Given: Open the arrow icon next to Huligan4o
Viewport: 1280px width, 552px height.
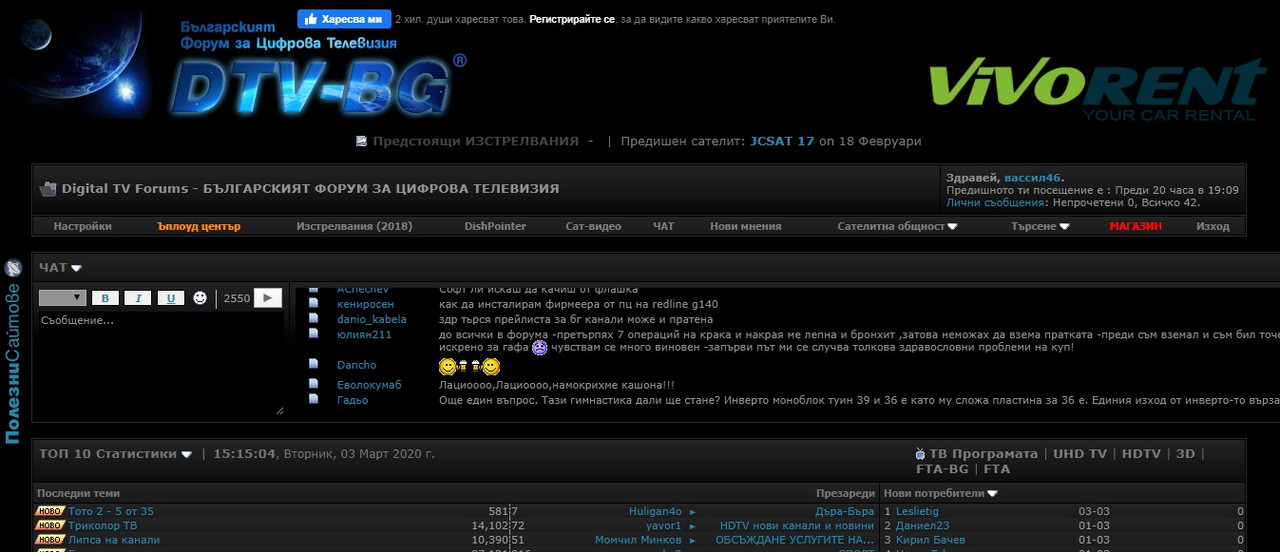Looking at the screenshot, I should [692, 512].
